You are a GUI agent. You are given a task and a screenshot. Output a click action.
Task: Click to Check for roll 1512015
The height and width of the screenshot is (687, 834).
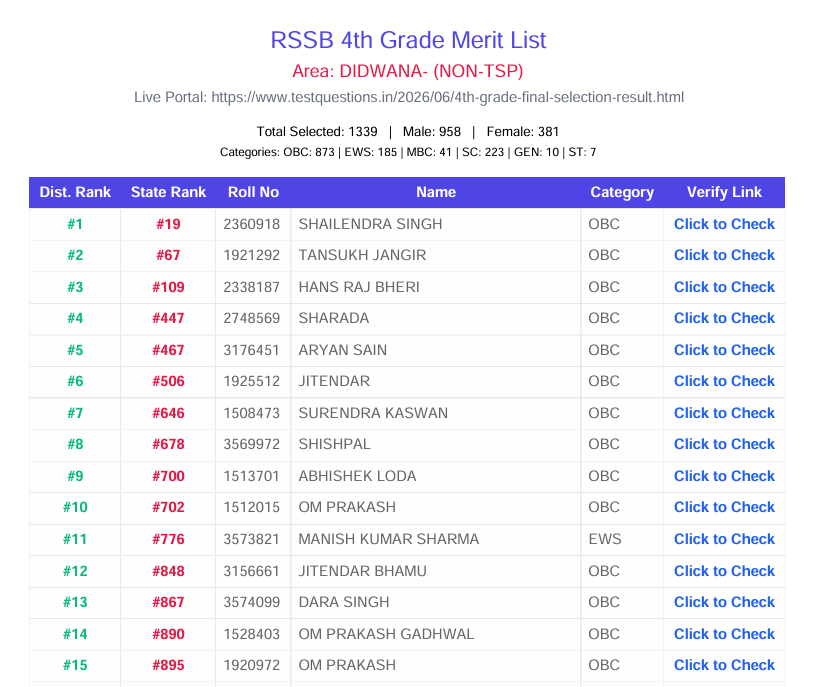pos(724,507)
